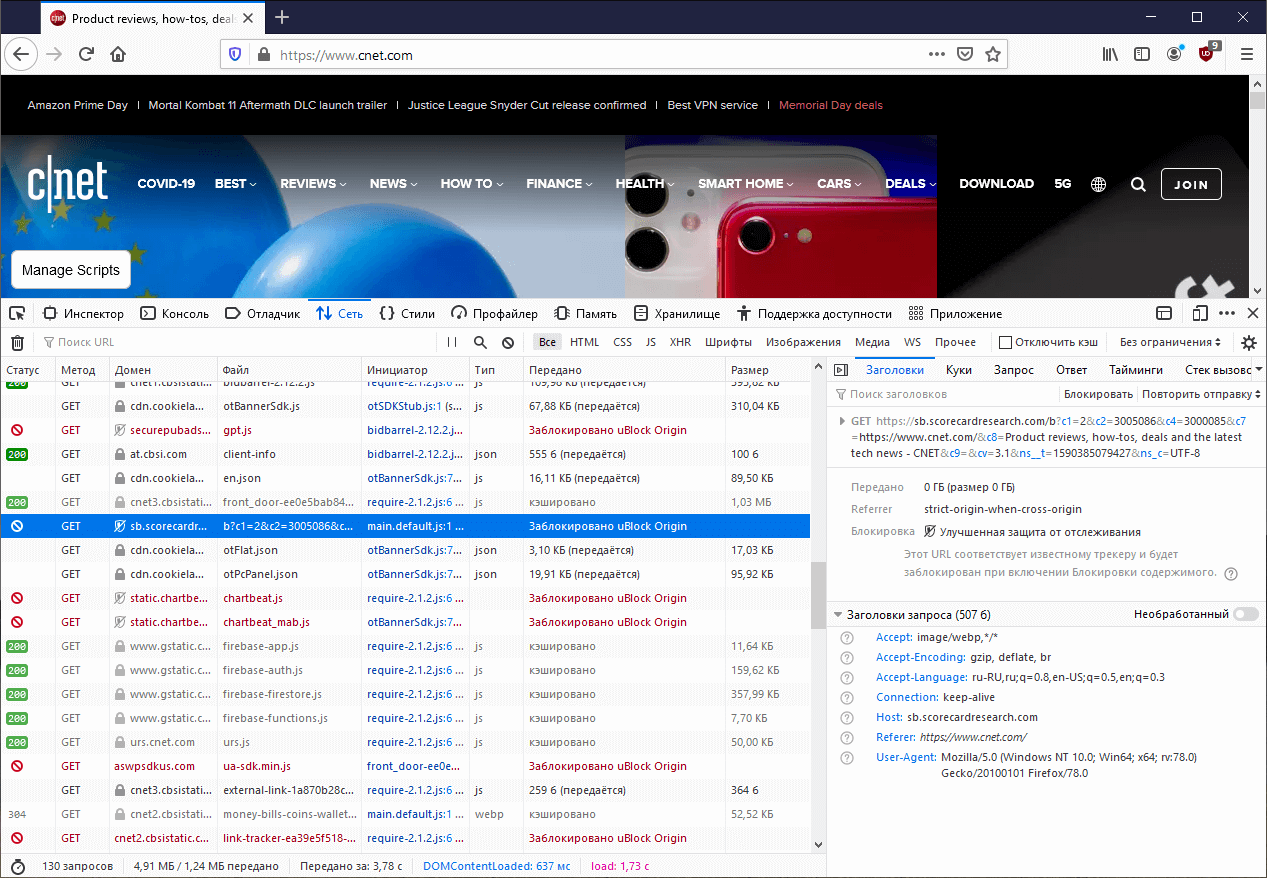Click Manage Scripts button
The width and height of the screenshot is (1267, 878).
pos(71,270)
